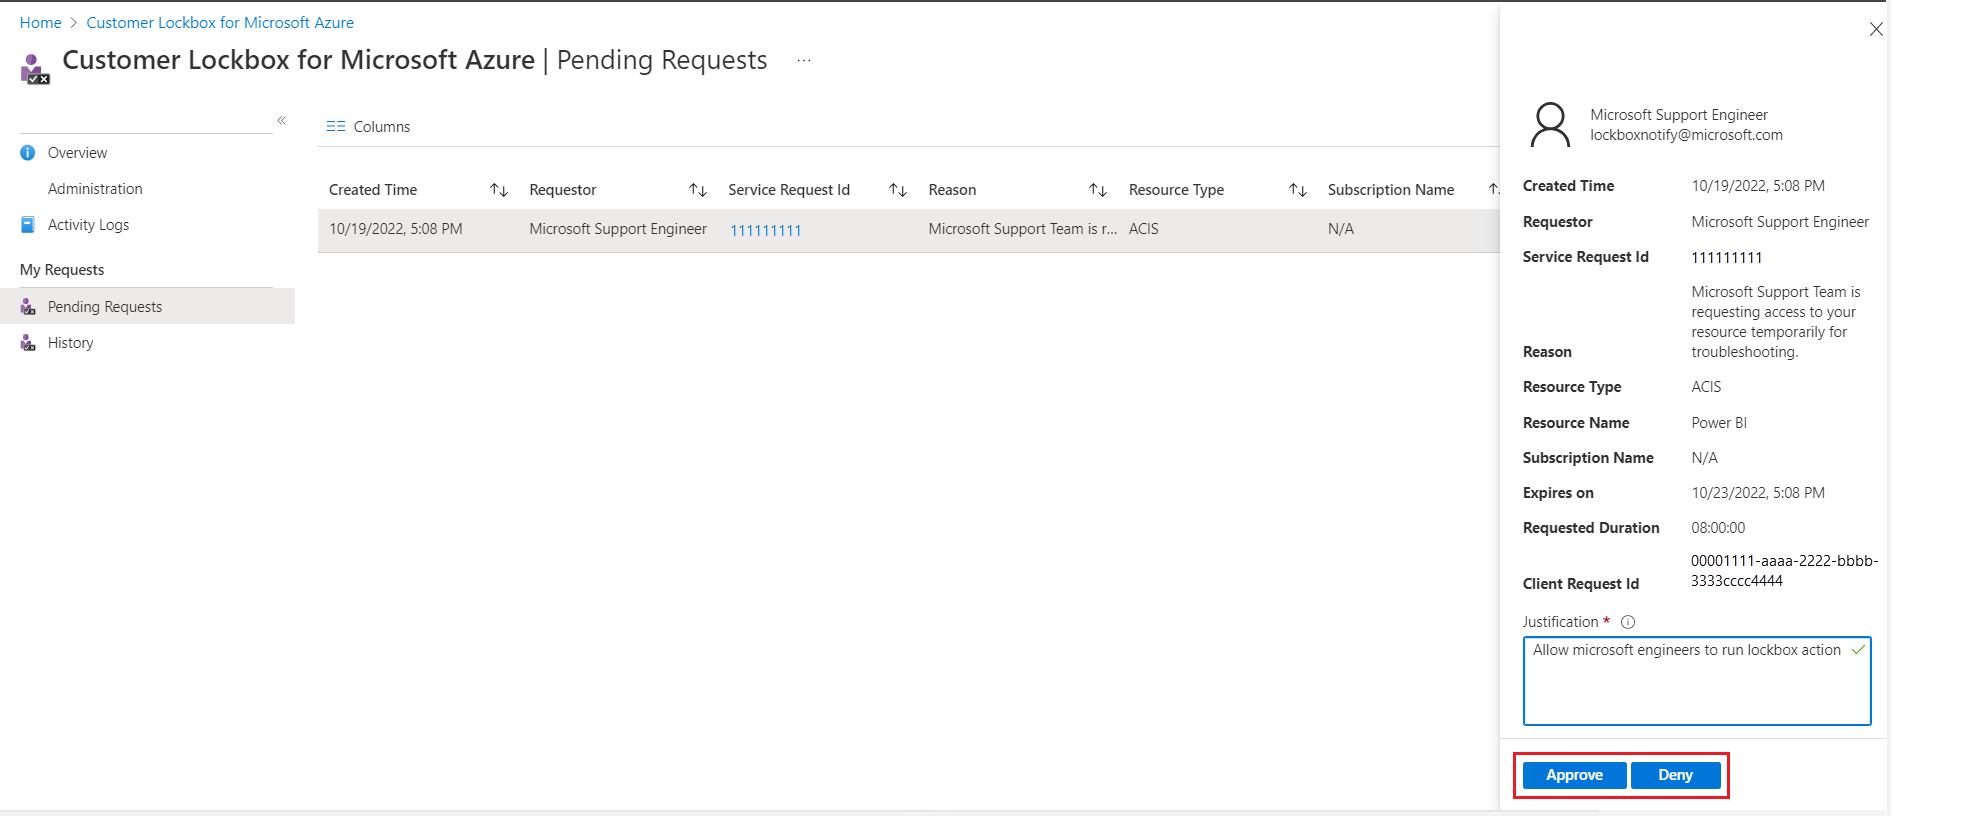Sort by Resource Type arrows

point(1298,190)
